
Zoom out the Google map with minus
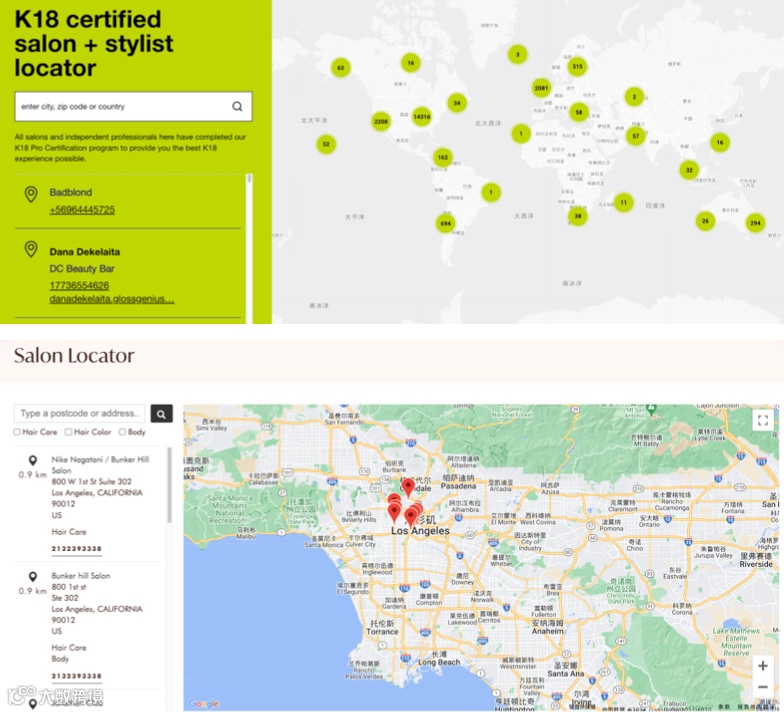pos(763,687)
